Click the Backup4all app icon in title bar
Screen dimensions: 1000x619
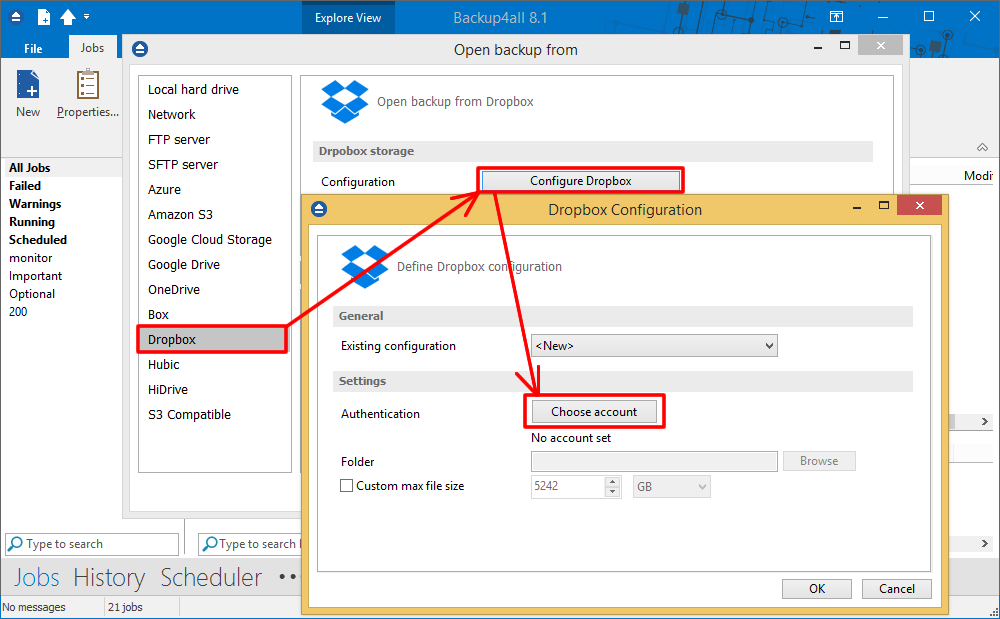click(17, 17)
